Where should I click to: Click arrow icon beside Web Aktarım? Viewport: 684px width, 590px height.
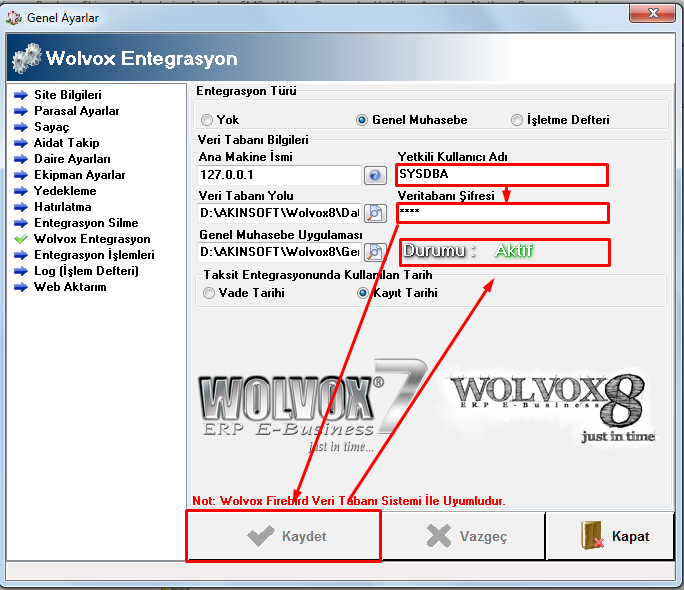[21, 287]
